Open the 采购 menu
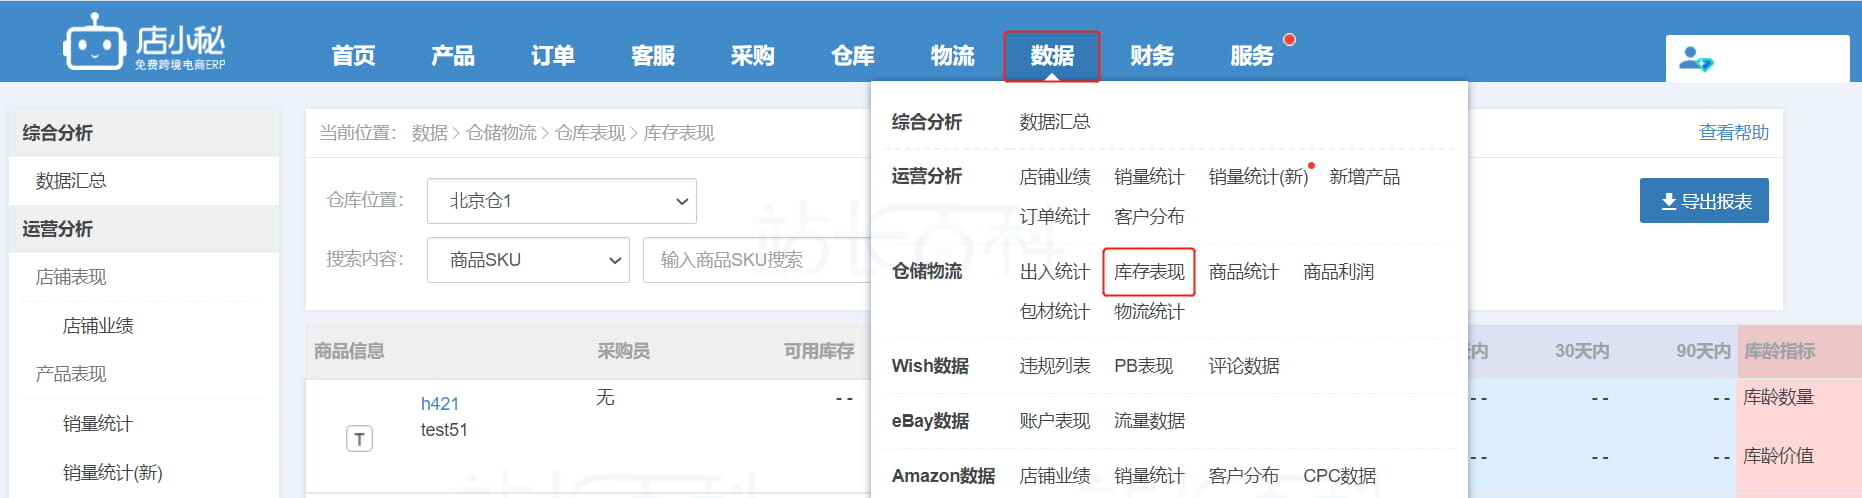This screenshot has height=498, width=1862. point(753,56)
